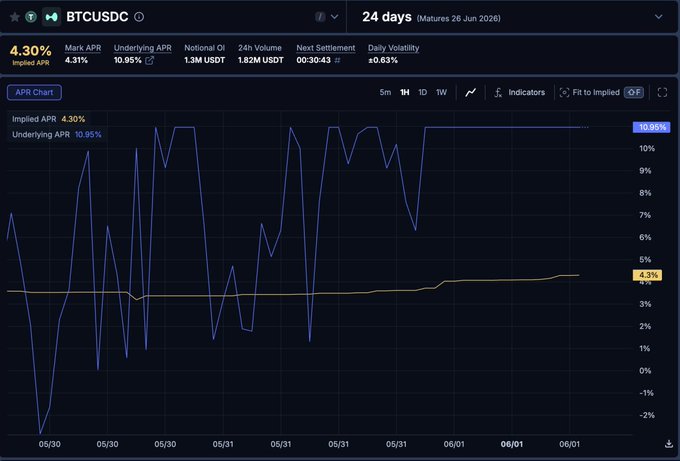The width and height of the screenshot is (680, 461).
Task: Click the Daily Volatility label
Action: pos(393,48)
